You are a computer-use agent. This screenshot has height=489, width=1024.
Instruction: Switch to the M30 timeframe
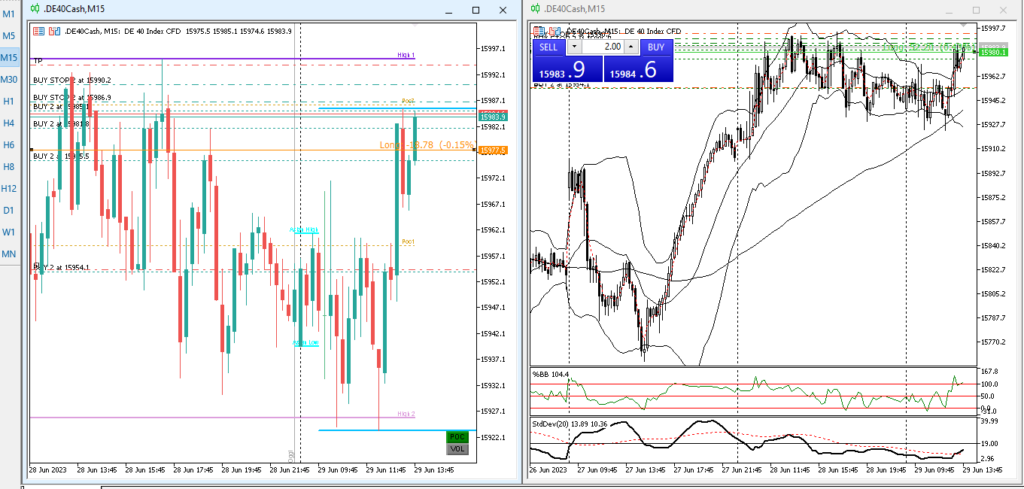(x=8, y=79)
